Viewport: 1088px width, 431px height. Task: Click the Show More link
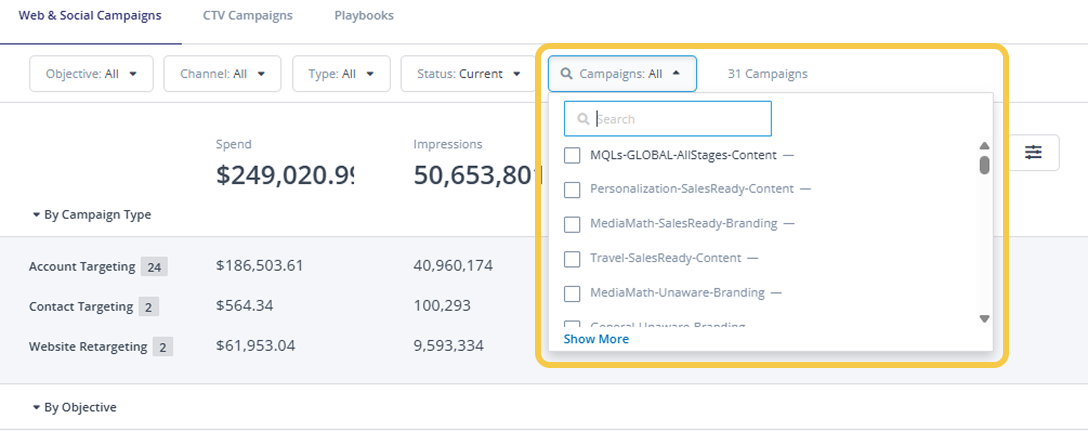point(596,339)
